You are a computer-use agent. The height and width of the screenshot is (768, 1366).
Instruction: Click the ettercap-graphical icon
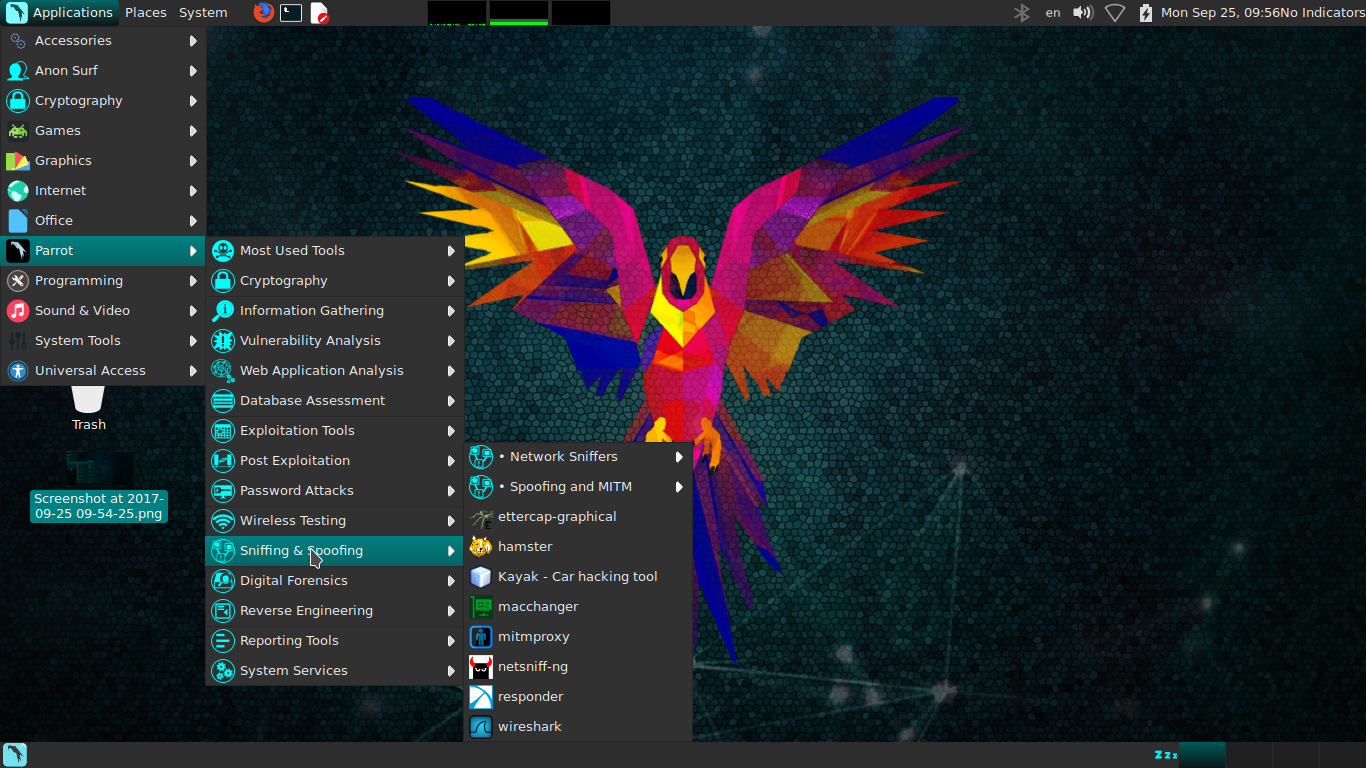pyautogui.click(x=481, y=517)
